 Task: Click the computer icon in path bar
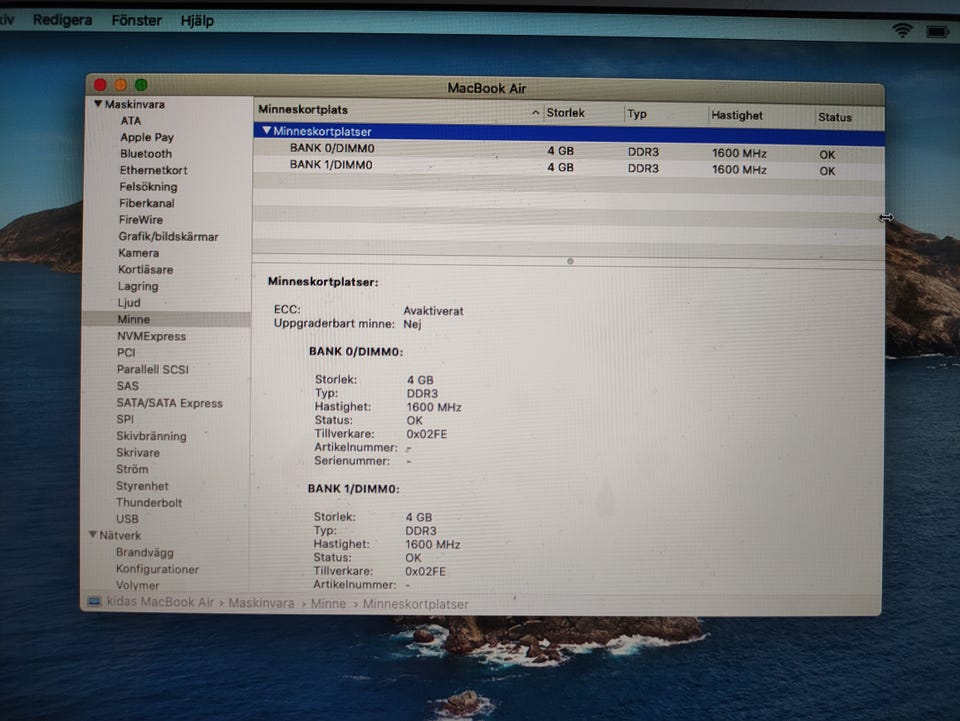[95, 602]
